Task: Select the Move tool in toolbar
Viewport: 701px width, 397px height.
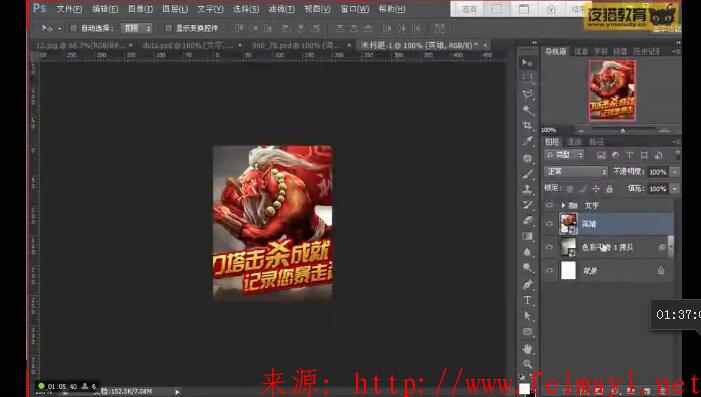Action: 528,63
